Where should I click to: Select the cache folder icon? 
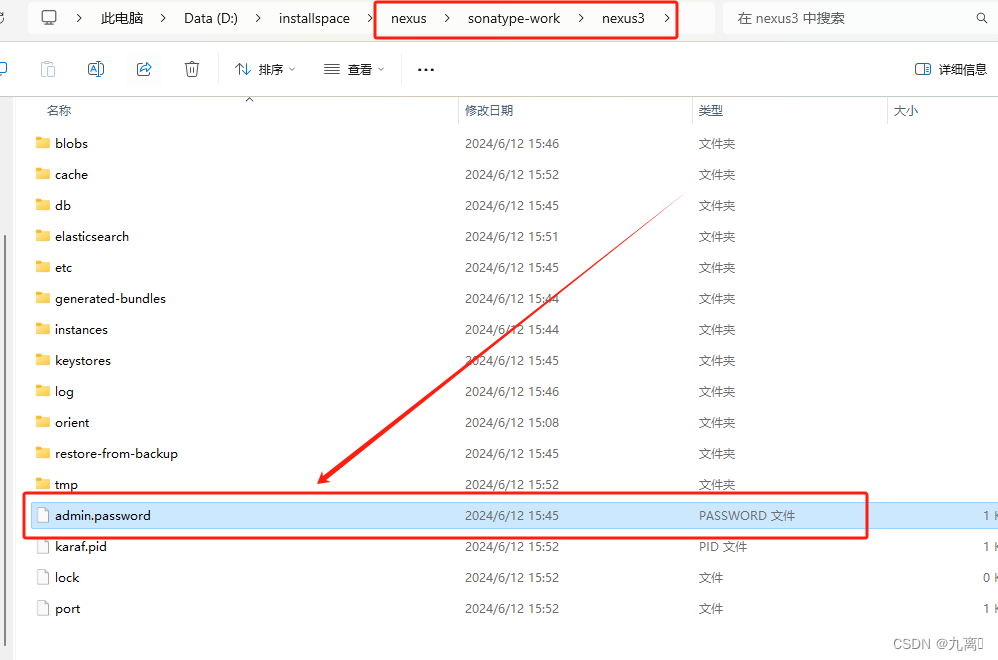tap(43, 174)
